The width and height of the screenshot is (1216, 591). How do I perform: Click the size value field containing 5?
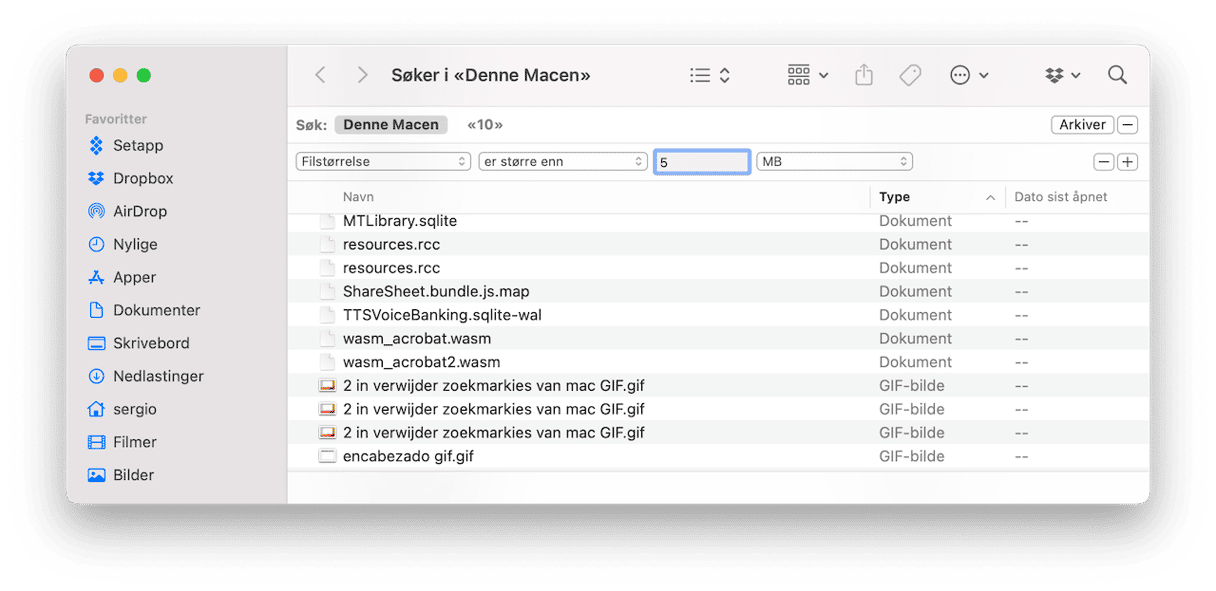point(702,161)
